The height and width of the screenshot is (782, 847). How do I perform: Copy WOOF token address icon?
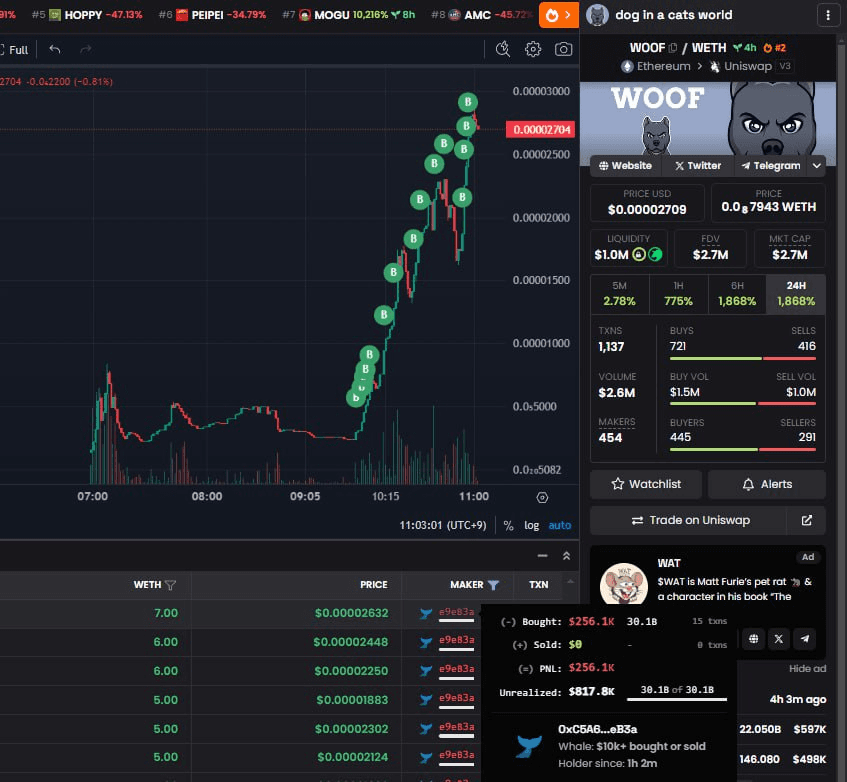673,48
